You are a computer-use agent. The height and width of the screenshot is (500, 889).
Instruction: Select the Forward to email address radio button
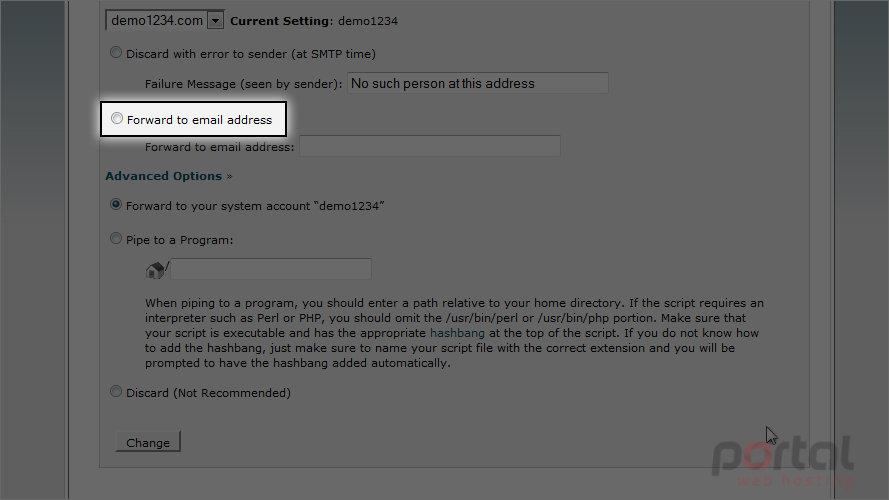coord(117,118)
